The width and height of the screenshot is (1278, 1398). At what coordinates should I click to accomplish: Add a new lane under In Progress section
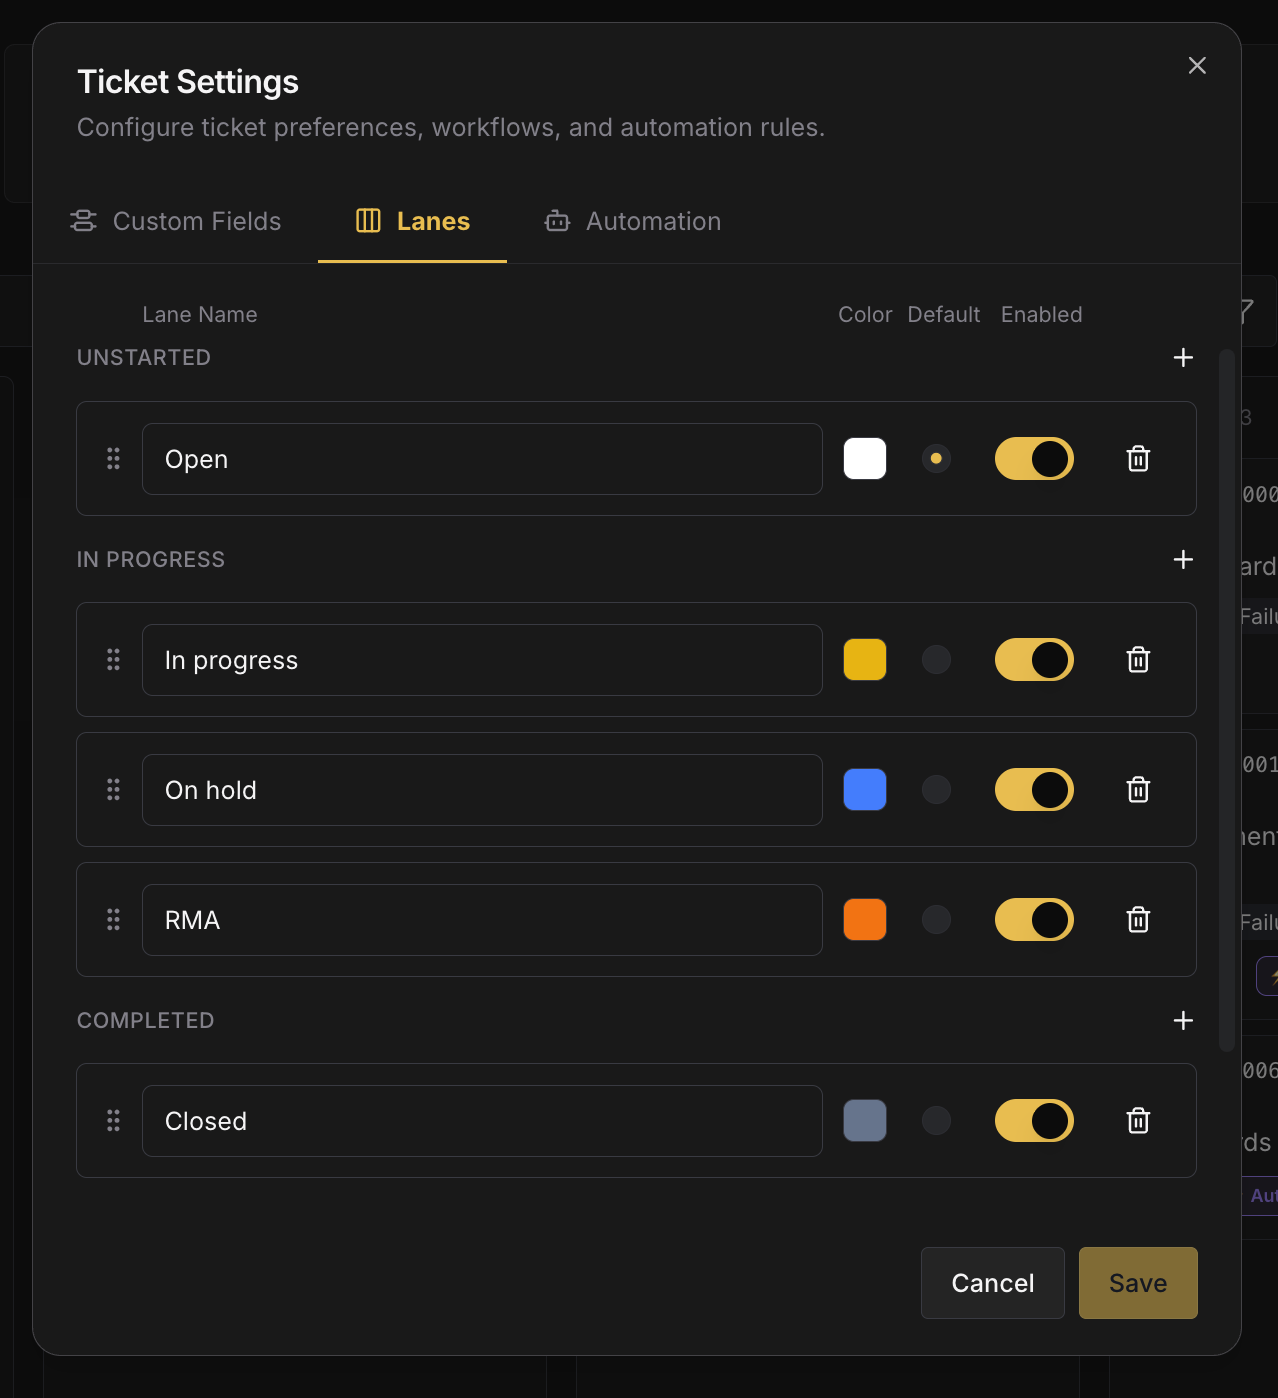(x=1183, y=559)
